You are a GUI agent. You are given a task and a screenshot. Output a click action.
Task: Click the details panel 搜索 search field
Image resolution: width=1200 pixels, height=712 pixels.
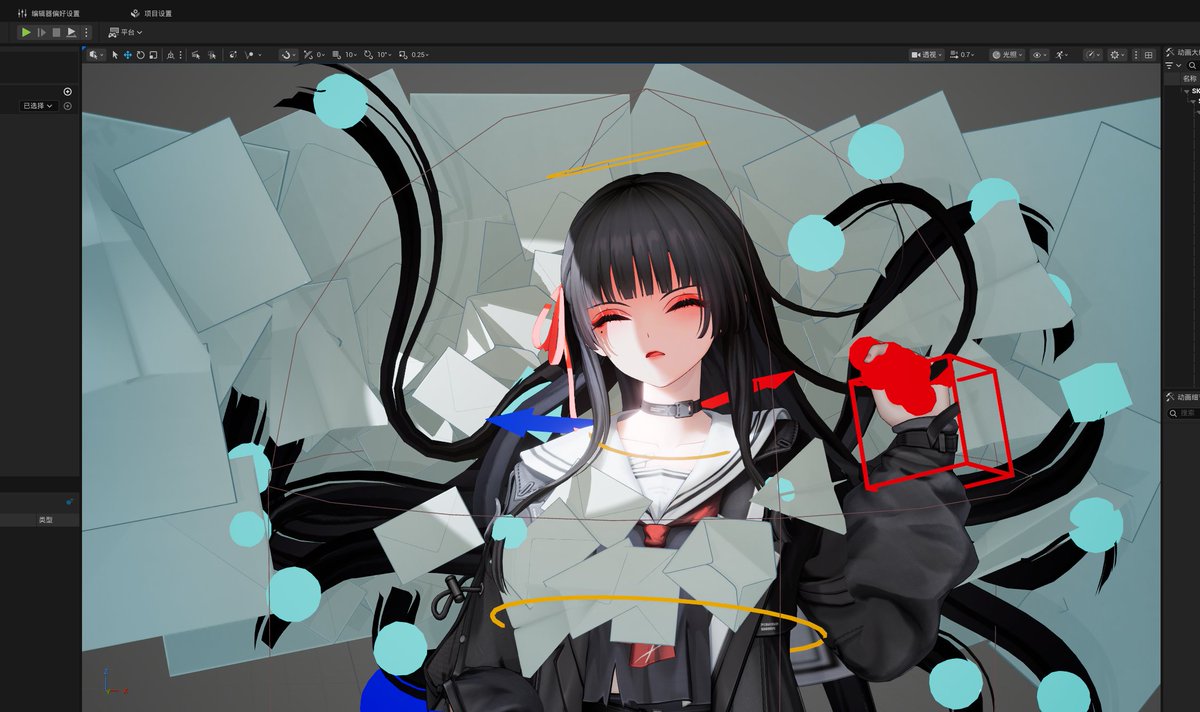pyautogui.click(x=1185, y=412)
